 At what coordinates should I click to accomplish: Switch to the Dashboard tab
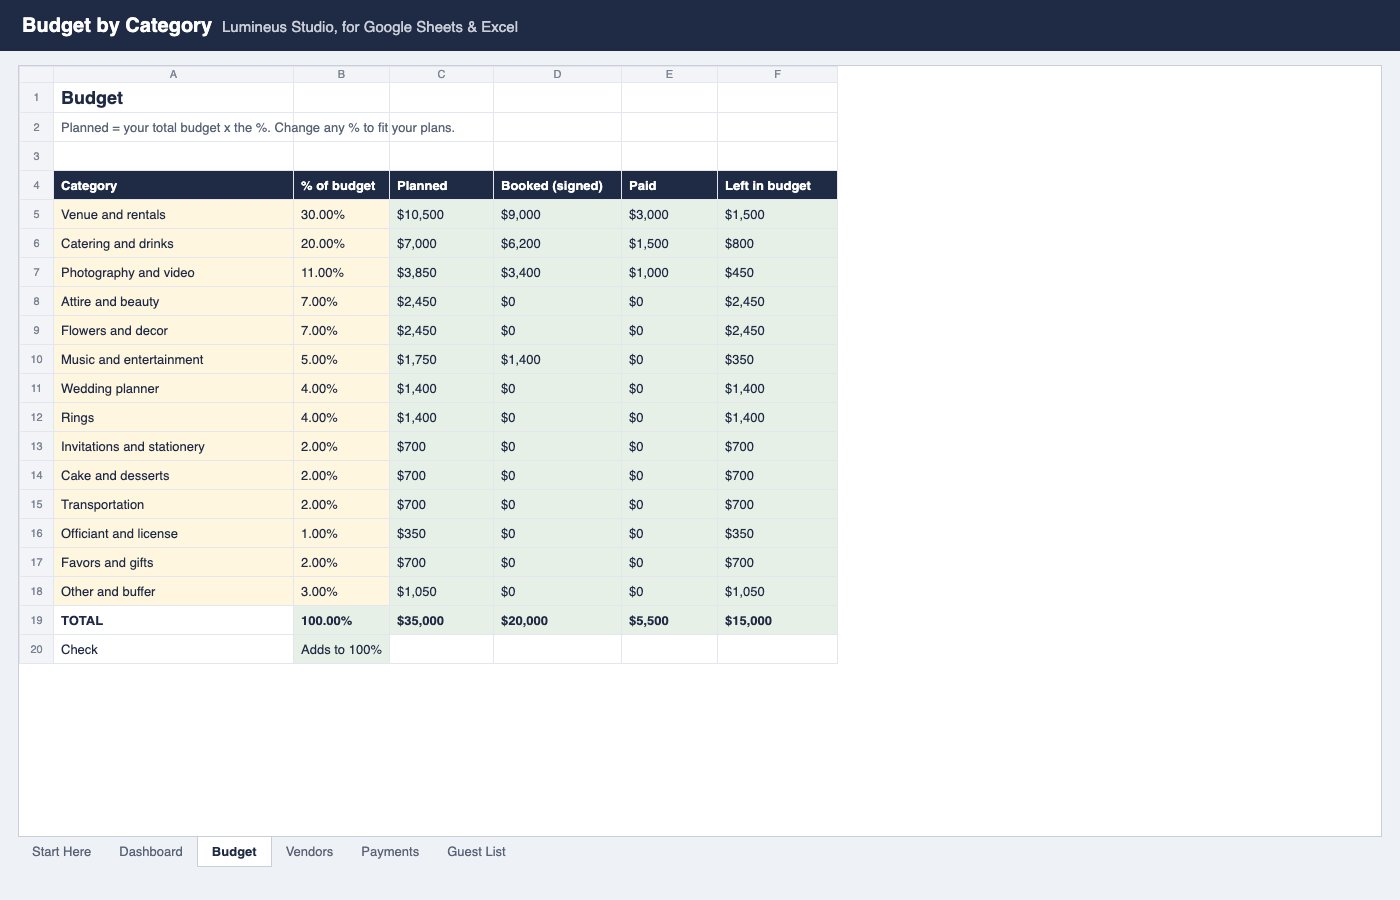[x=151, y=852]
